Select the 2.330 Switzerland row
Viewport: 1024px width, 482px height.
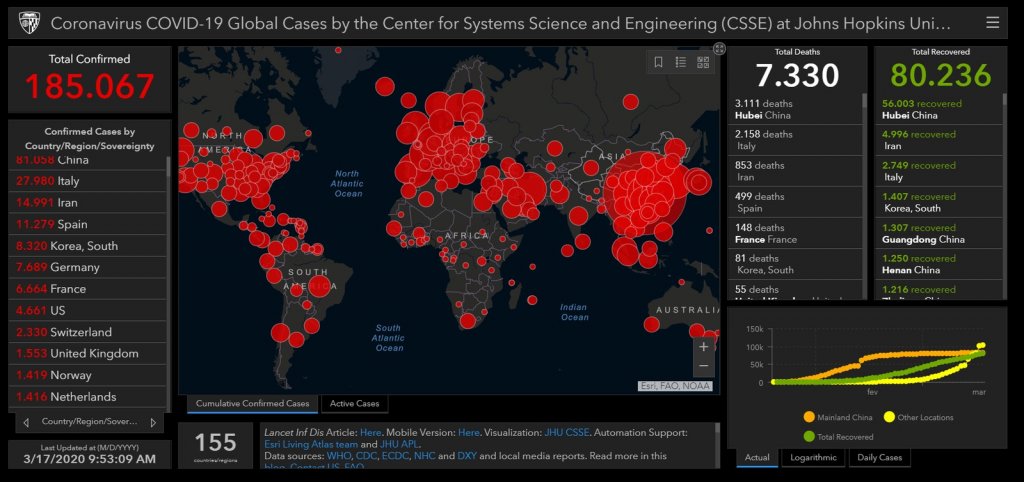pos(88,332)
